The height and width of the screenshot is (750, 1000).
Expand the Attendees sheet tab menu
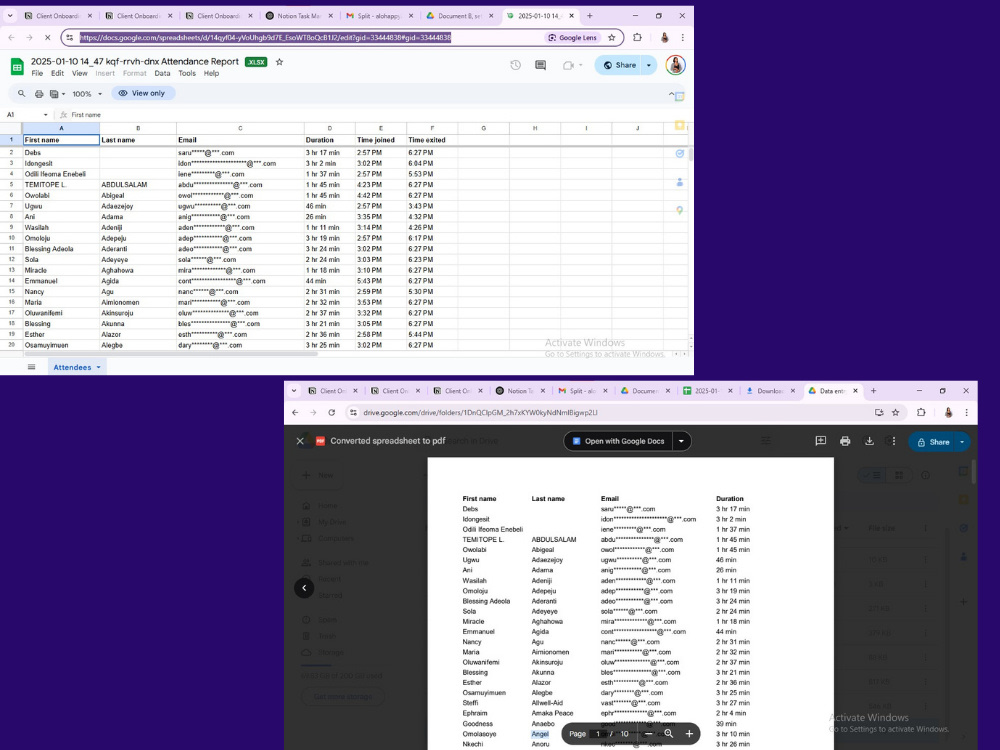[x=98, y=367]
